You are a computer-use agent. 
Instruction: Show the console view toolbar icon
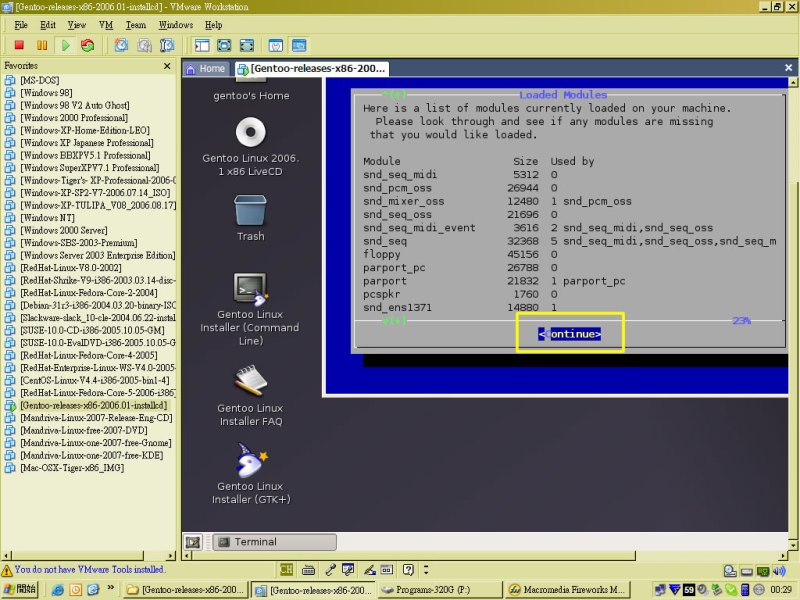point(299,45)
